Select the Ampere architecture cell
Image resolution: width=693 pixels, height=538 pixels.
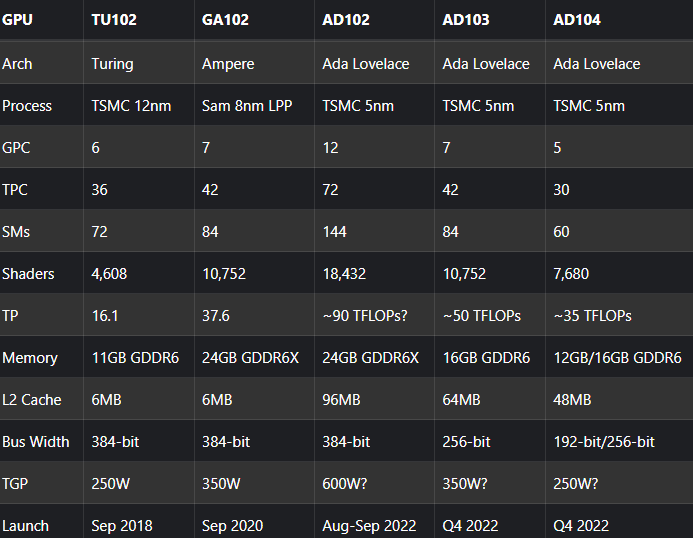[x=229, y=63]
